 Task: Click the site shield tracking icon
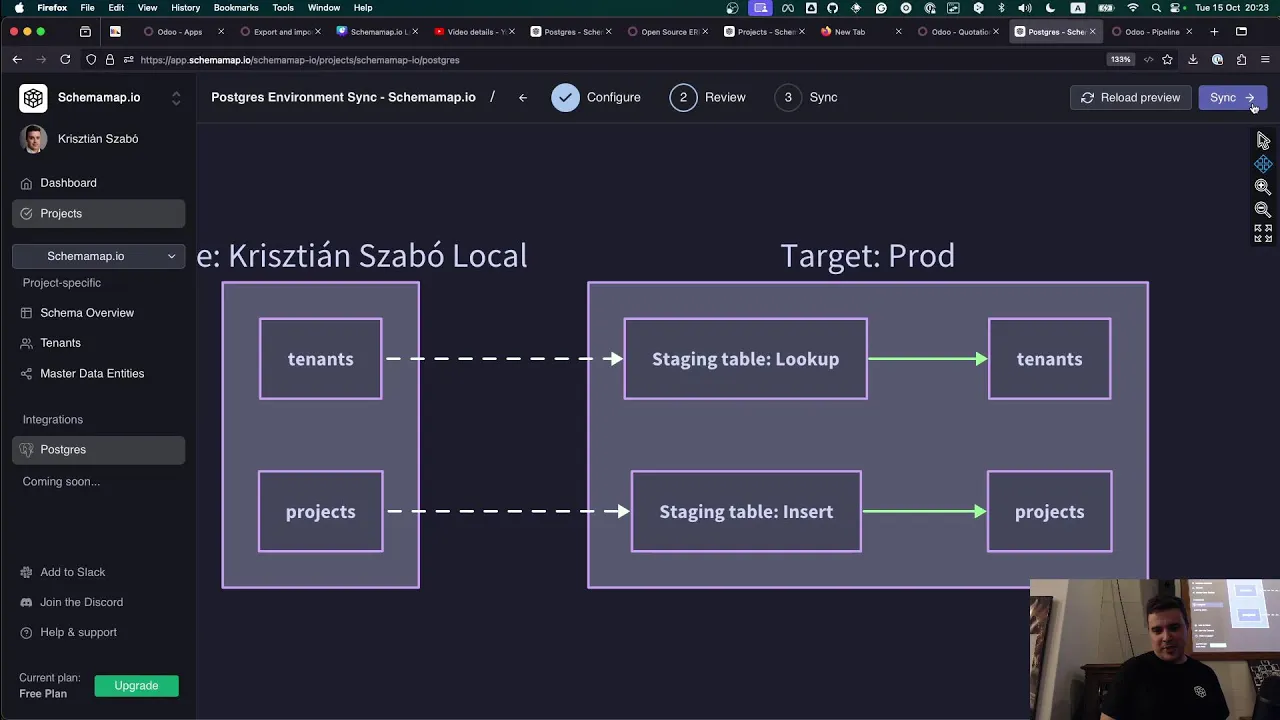click(91, 60)
